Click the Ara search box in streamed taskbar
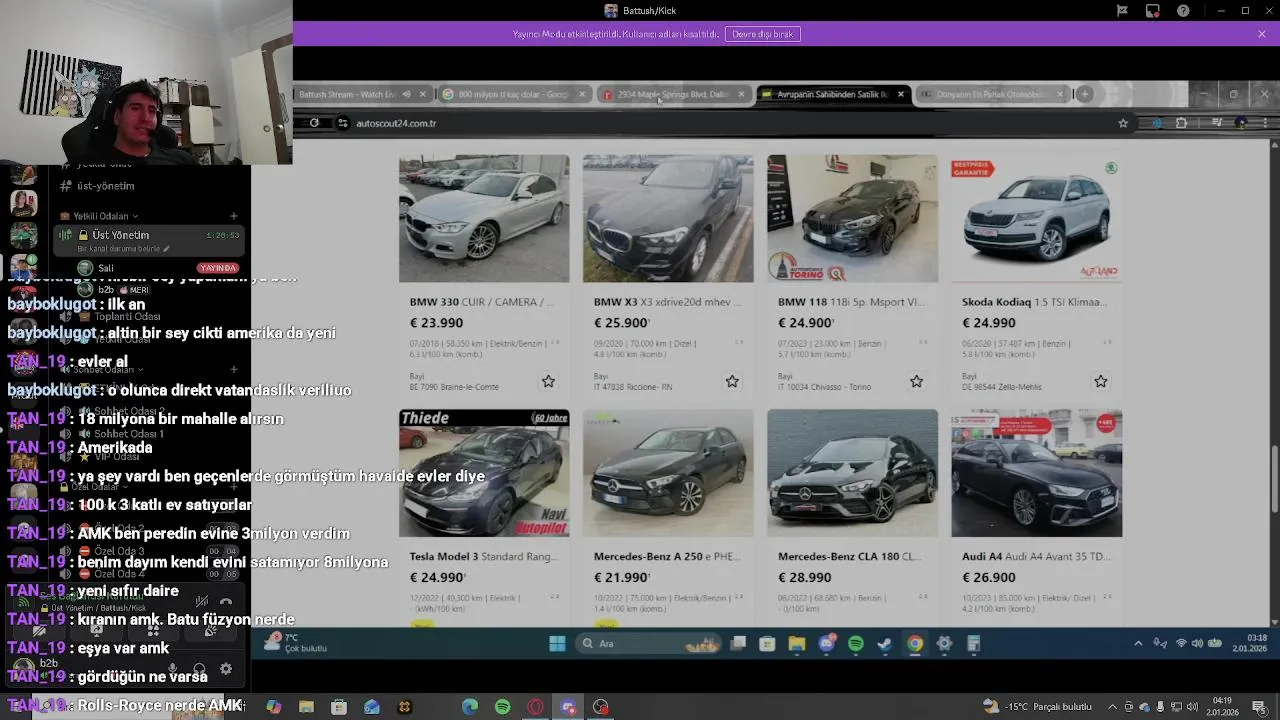Viewport: 1280px width, 720px height. tap(649, 644)
